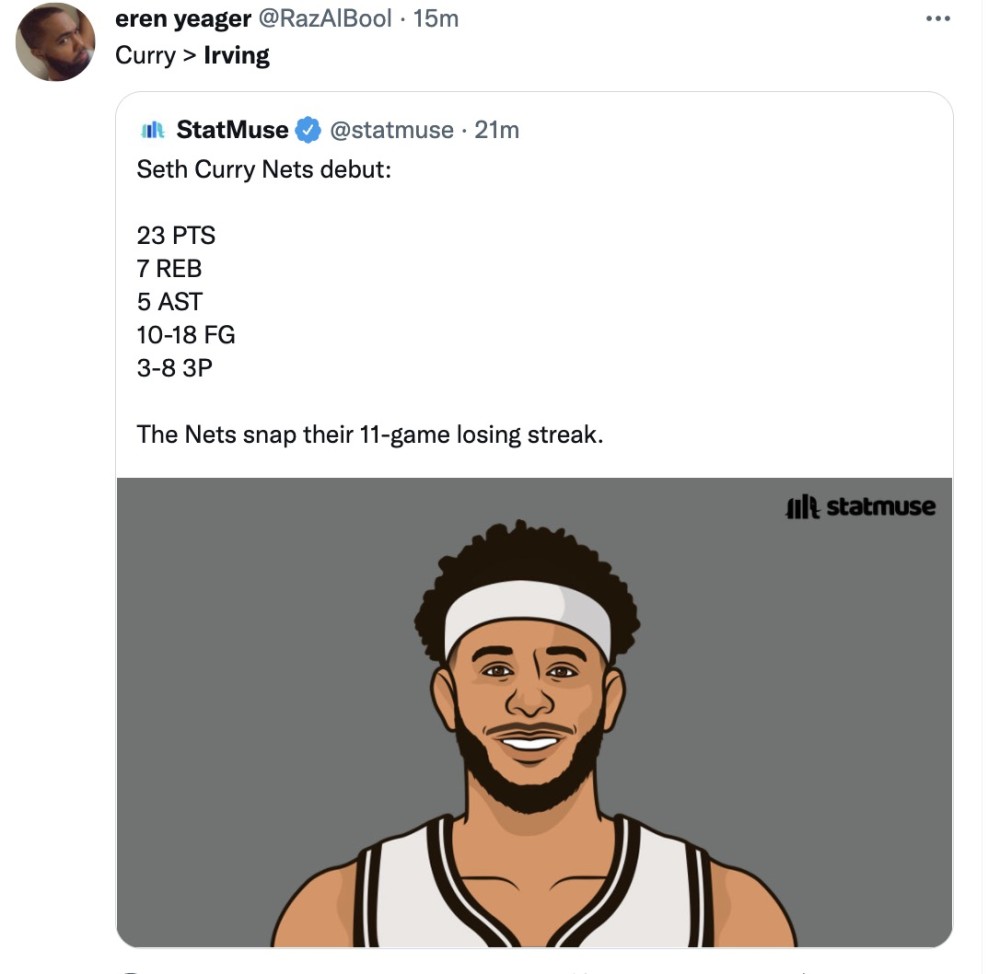Open the tweet's three-dot more menu
This screenshot has height=974, width=1000.
(x=935, y=19)
